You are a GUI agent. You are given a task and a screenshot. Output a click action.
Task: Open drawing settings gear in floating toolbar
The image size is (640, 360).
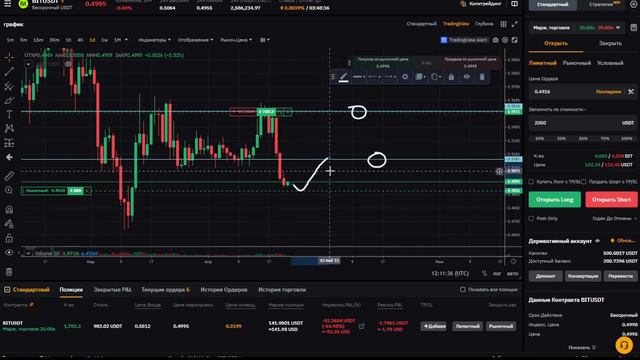pos(405,77)
